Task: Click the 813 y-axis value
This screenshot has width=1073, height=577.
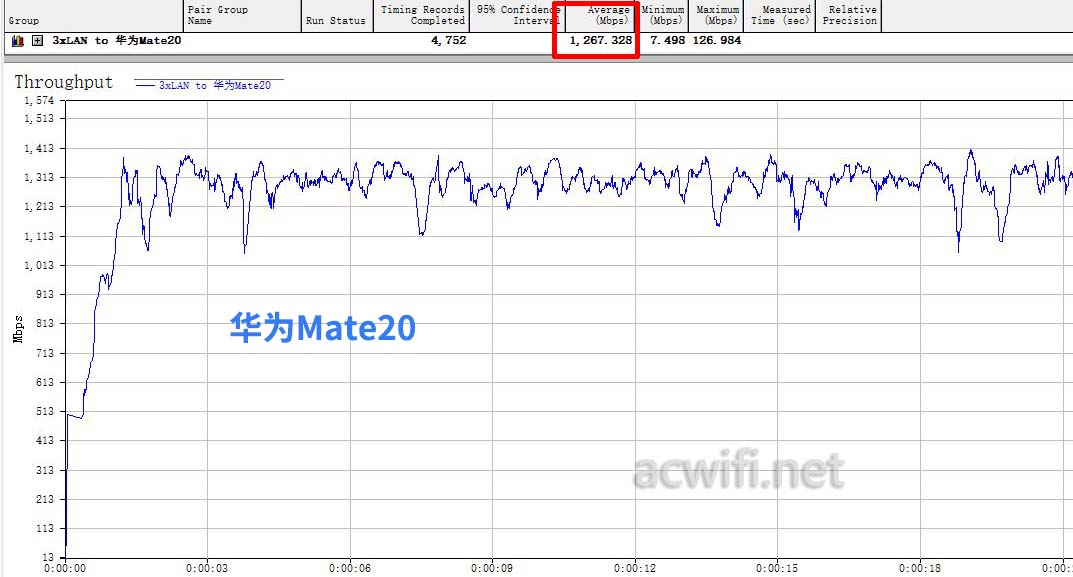Action: pos(44,323)
